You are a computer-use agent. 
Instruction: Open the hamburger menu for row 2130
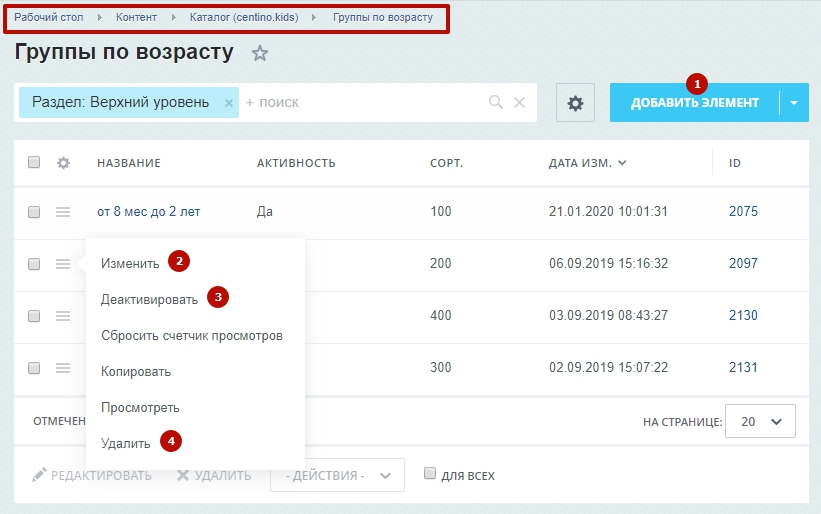click(63, 316)
